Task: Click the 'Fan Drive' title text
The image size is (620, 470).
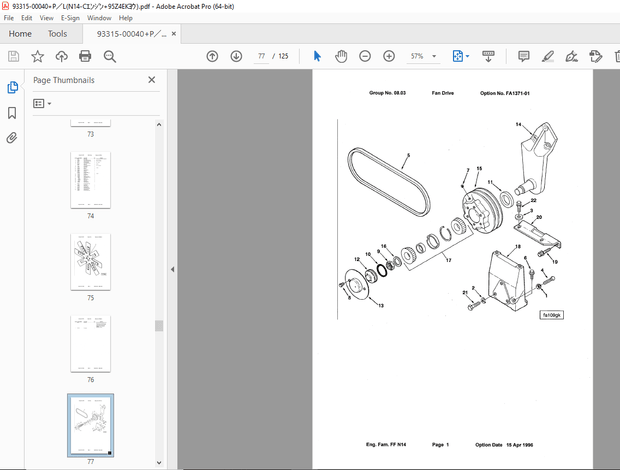Action: click(x=442, y=93)
